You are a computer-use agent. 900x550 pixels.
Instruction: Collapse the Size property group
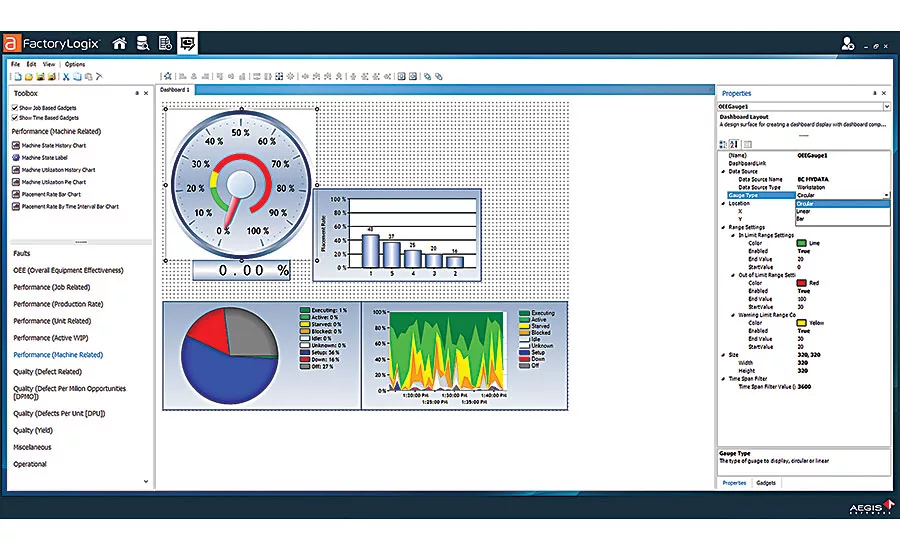(x=723, y=355)
